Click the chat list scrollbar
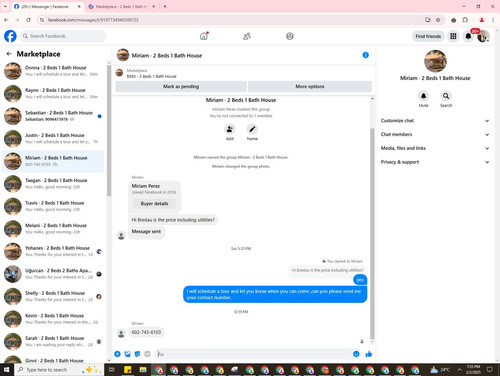Screen dimensions: 500x376 click(109, 130)
